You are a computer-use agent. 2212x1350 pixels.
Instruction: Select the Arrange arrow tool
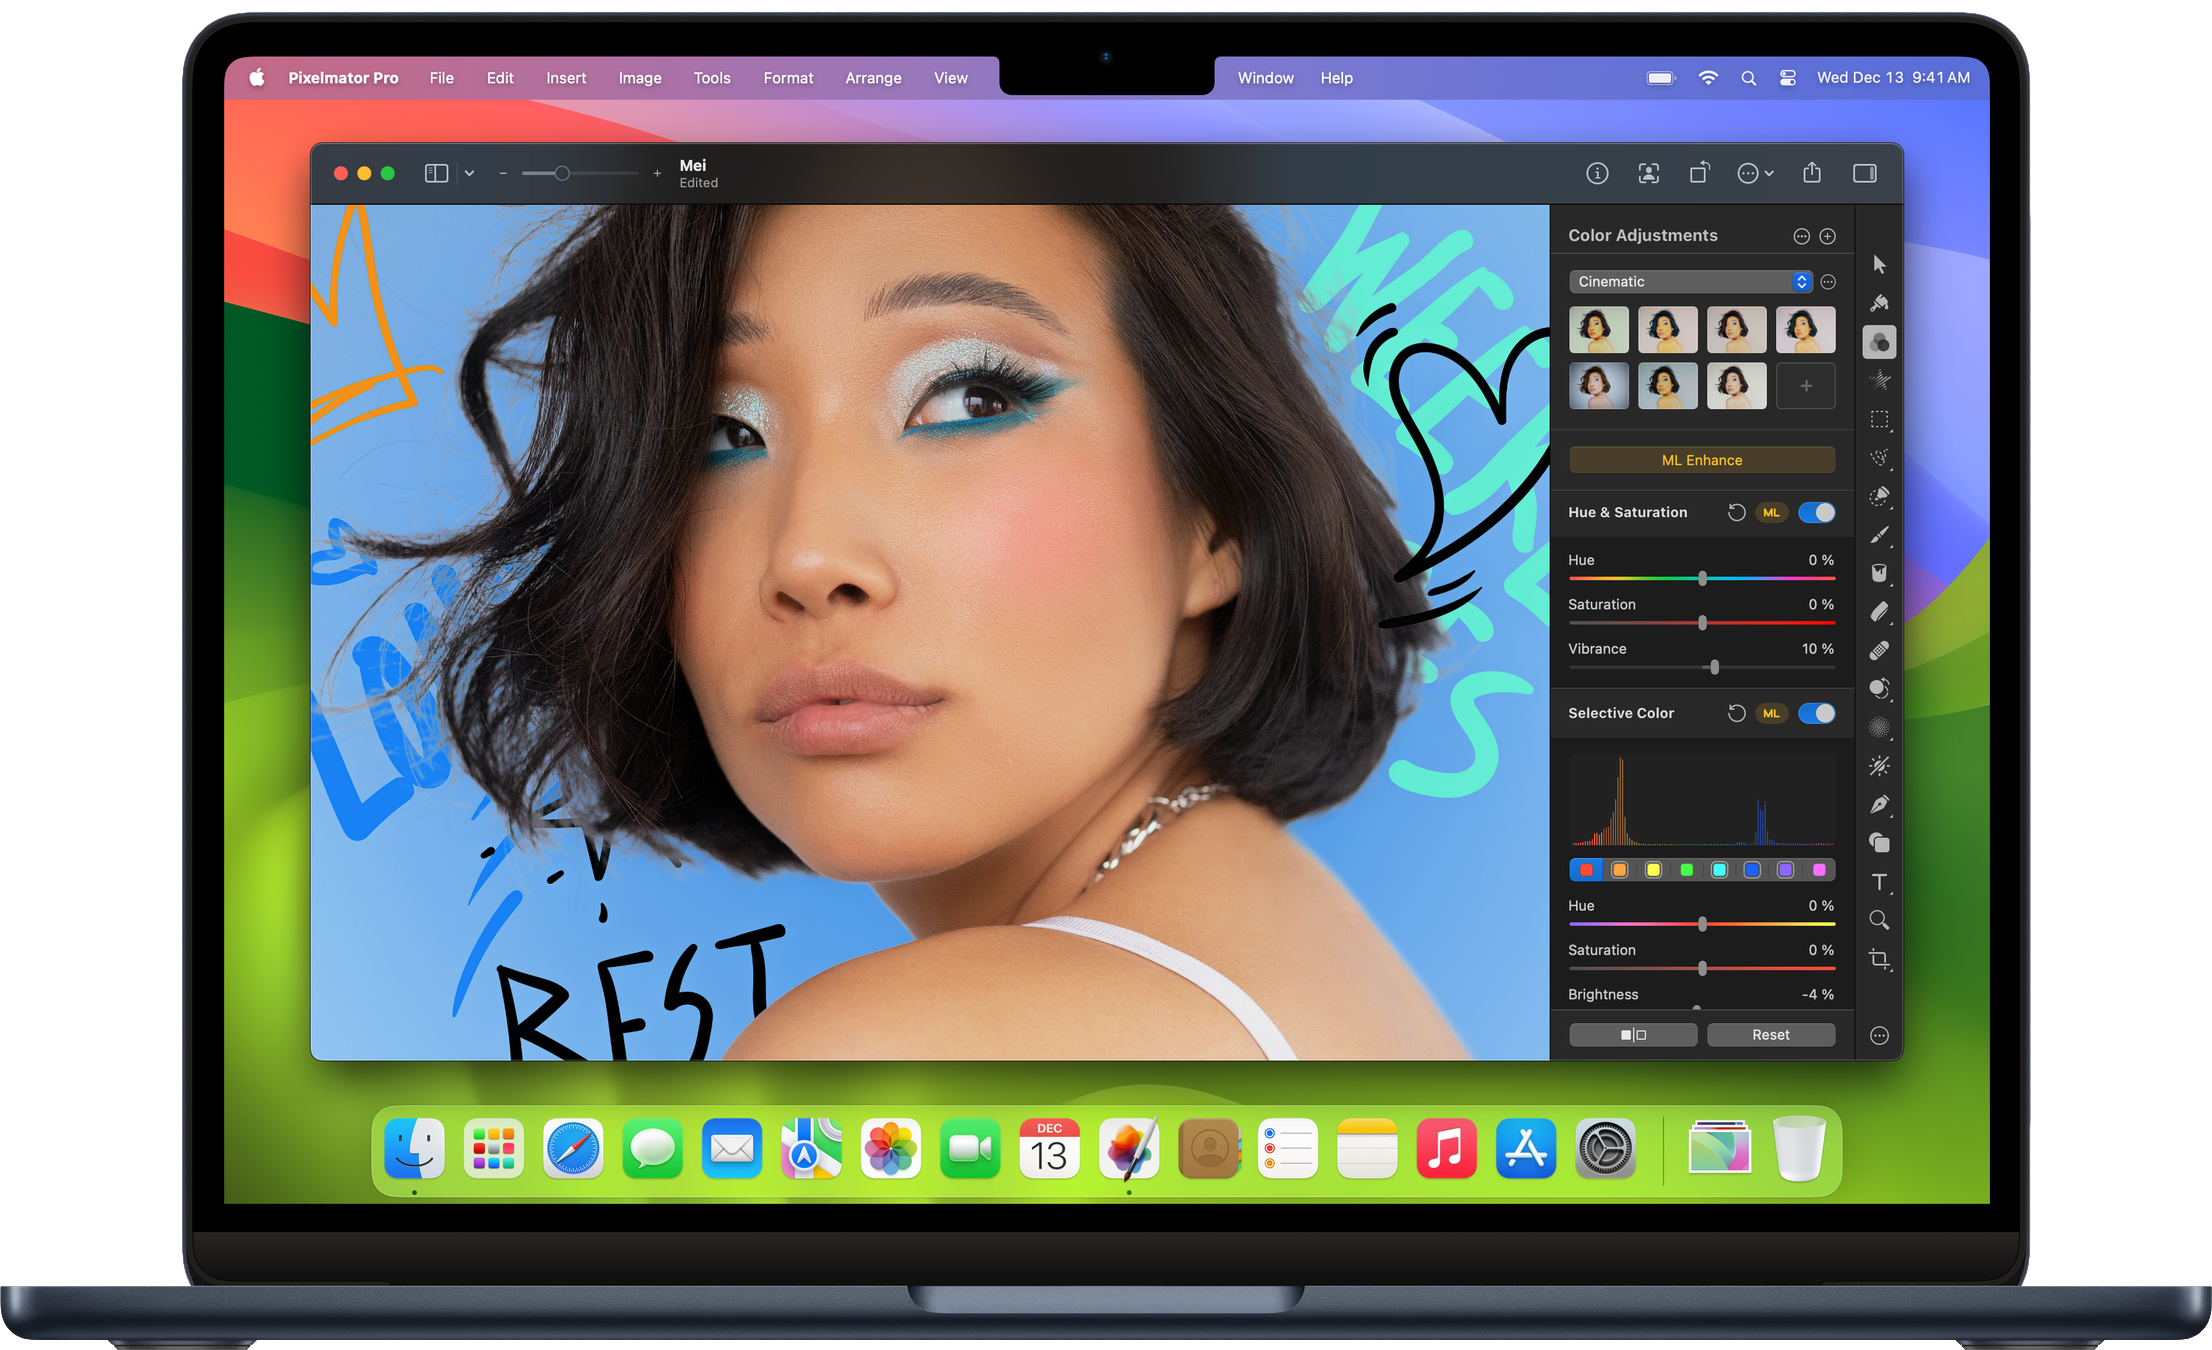coord(1879,265)
